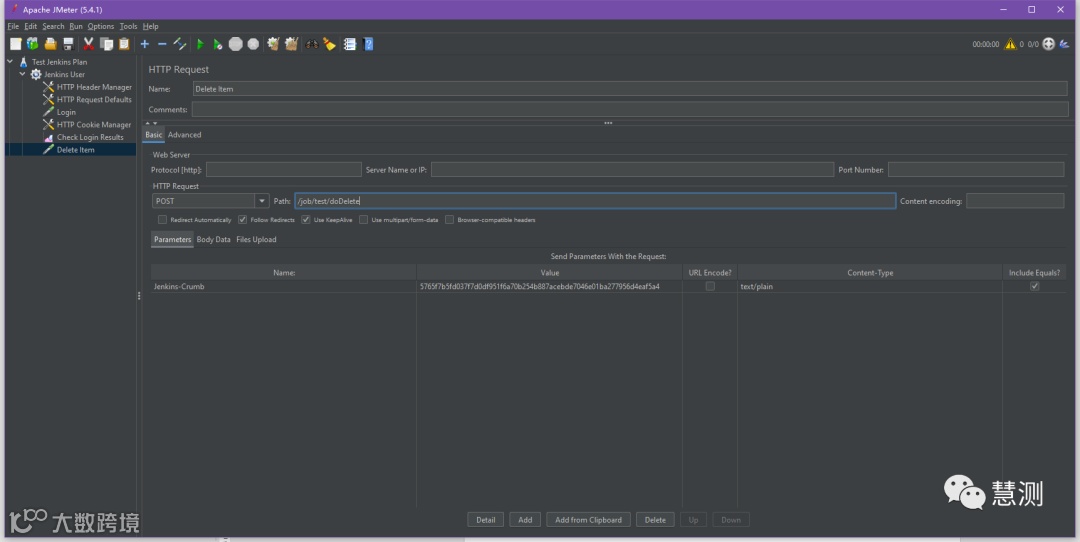Click the Comments input field
The width and height of the screenshot is (1080, 542).
point(630,110)
